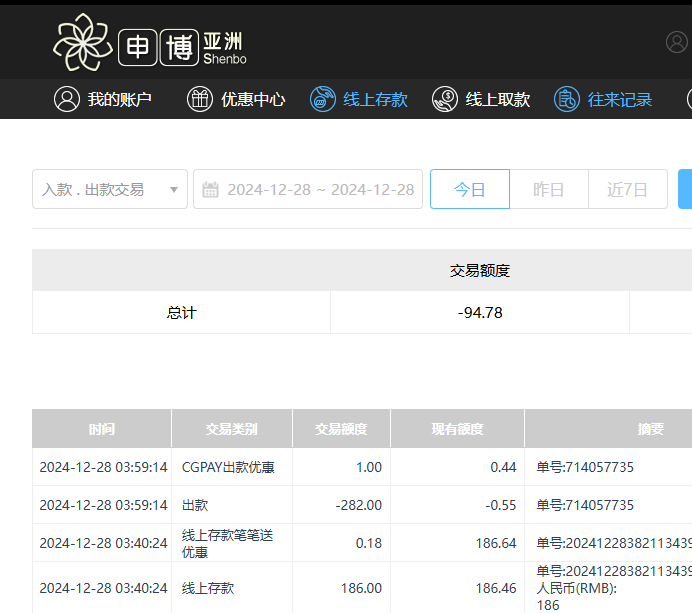Click the 优惠中心 gift icon
The height and width of the screenshot is (613, 692).
pos(200,99)
